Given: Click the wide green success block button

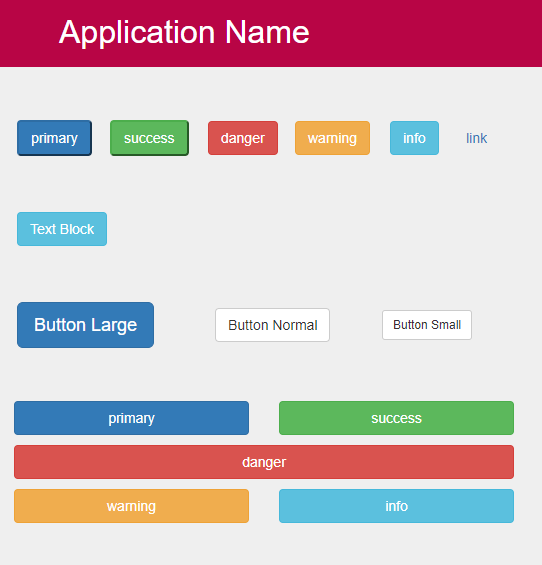Looking at the screenshot, I should [x=396, y=418].
